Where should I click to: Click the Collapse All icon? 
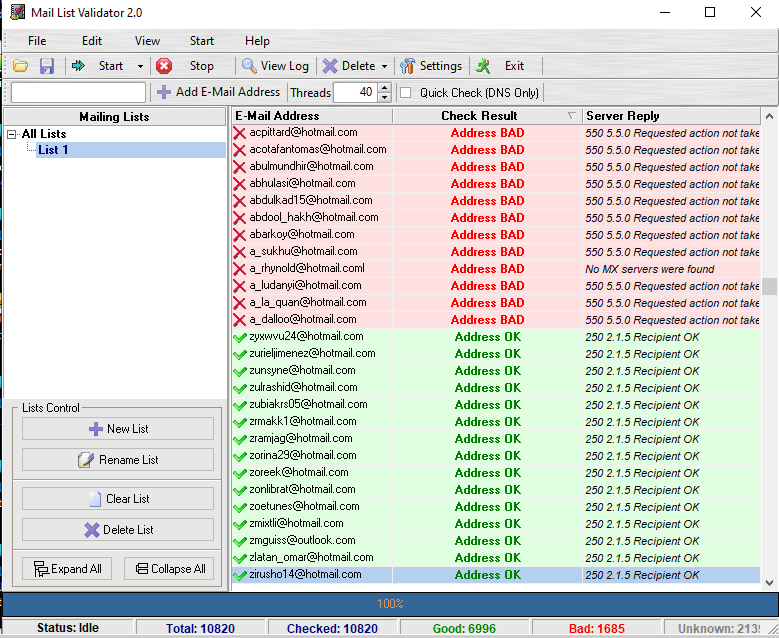coord(142,568)
